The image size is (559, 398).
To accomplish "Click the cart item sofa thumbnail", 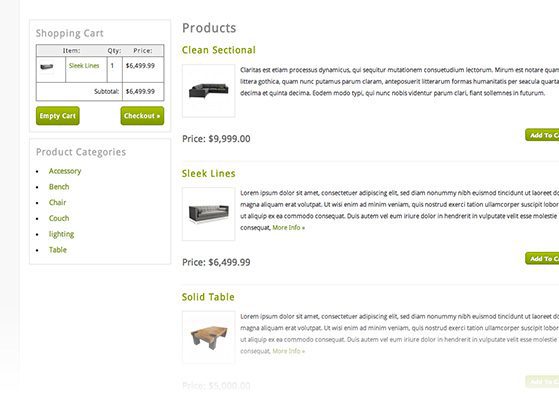I will pyautogui.click(x=47, y=67).
